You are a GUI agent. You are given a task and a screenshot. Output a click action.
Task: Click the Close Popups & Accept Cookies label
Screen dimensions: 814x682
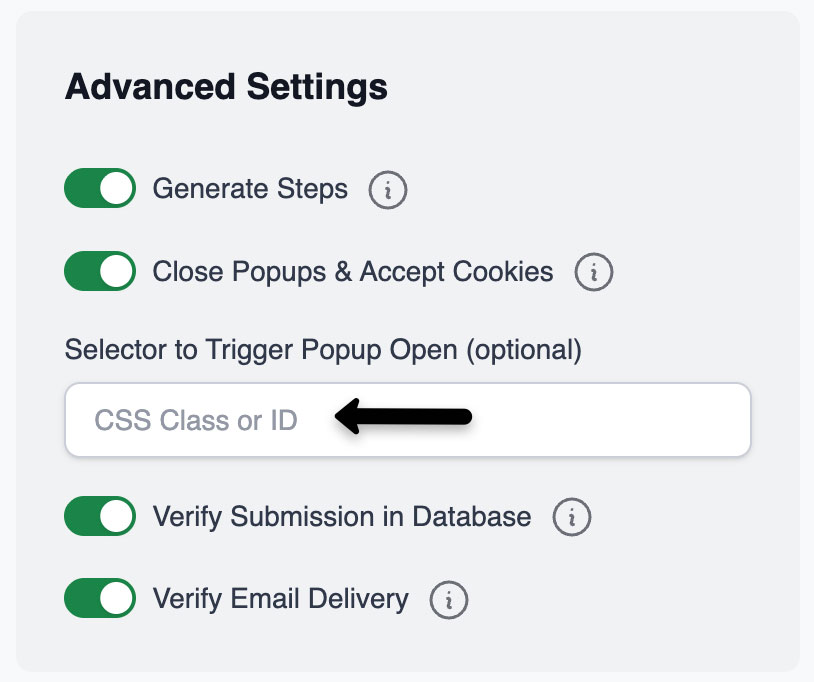point(352,271)
